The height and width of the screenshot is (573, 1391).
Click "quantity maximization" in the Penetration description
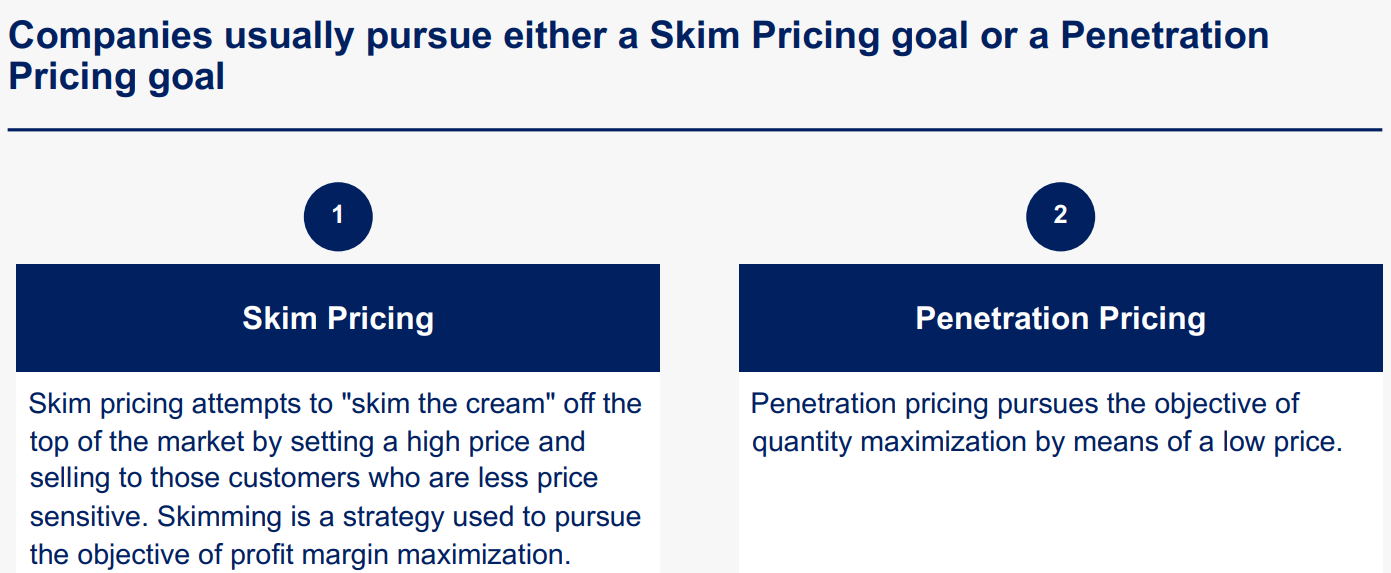[x=889, y=442]
